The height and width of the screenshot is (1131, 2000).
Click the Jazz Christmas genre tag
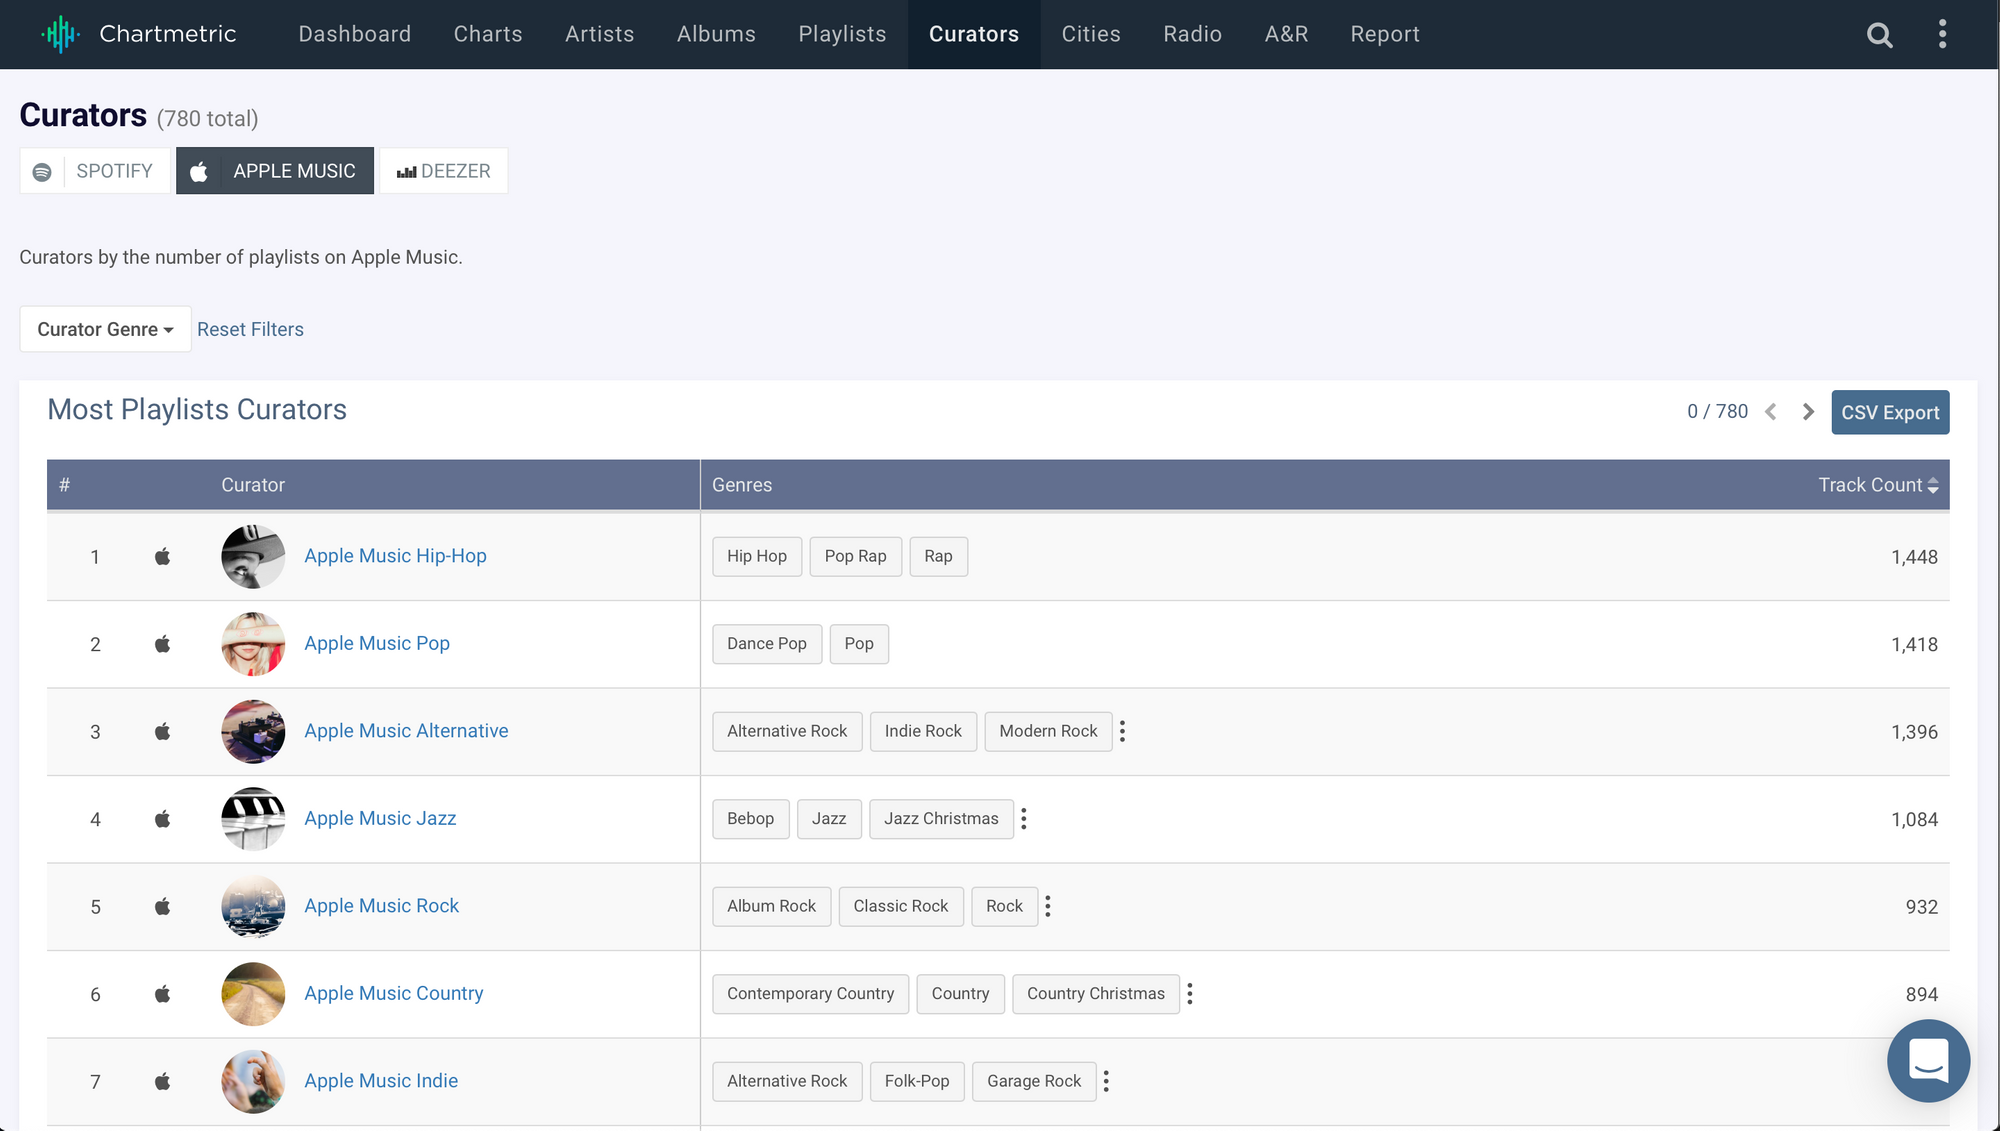941,819
